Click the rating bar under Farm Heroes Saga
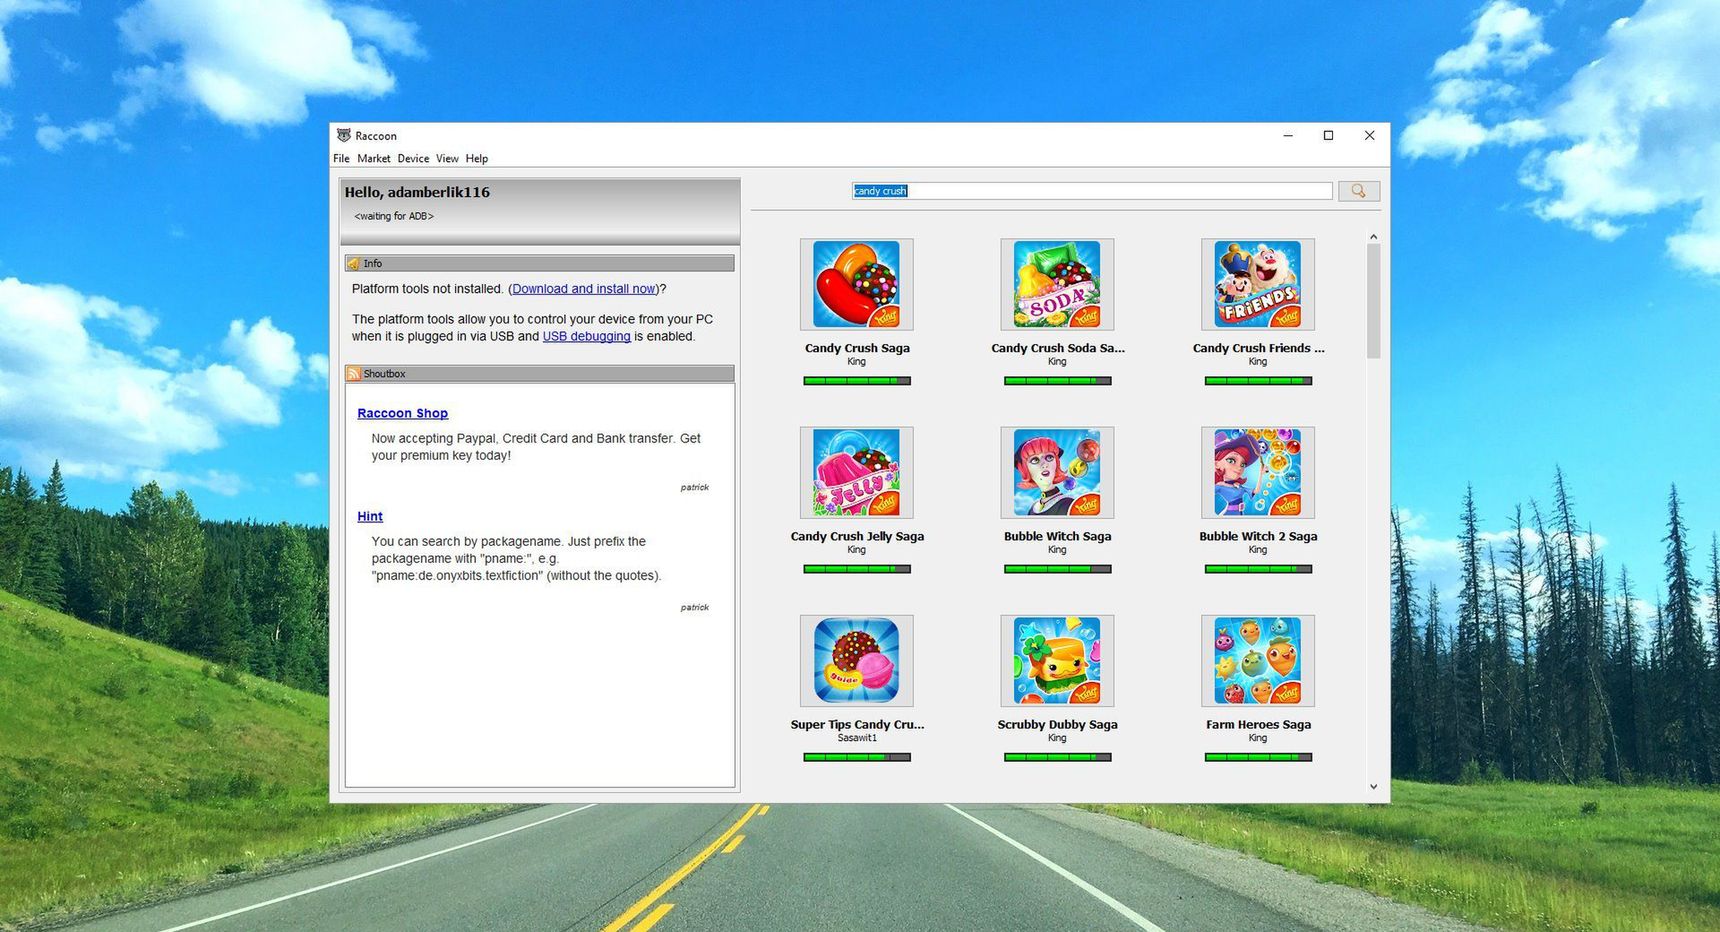1720x932 pixels. (1258, 757)
